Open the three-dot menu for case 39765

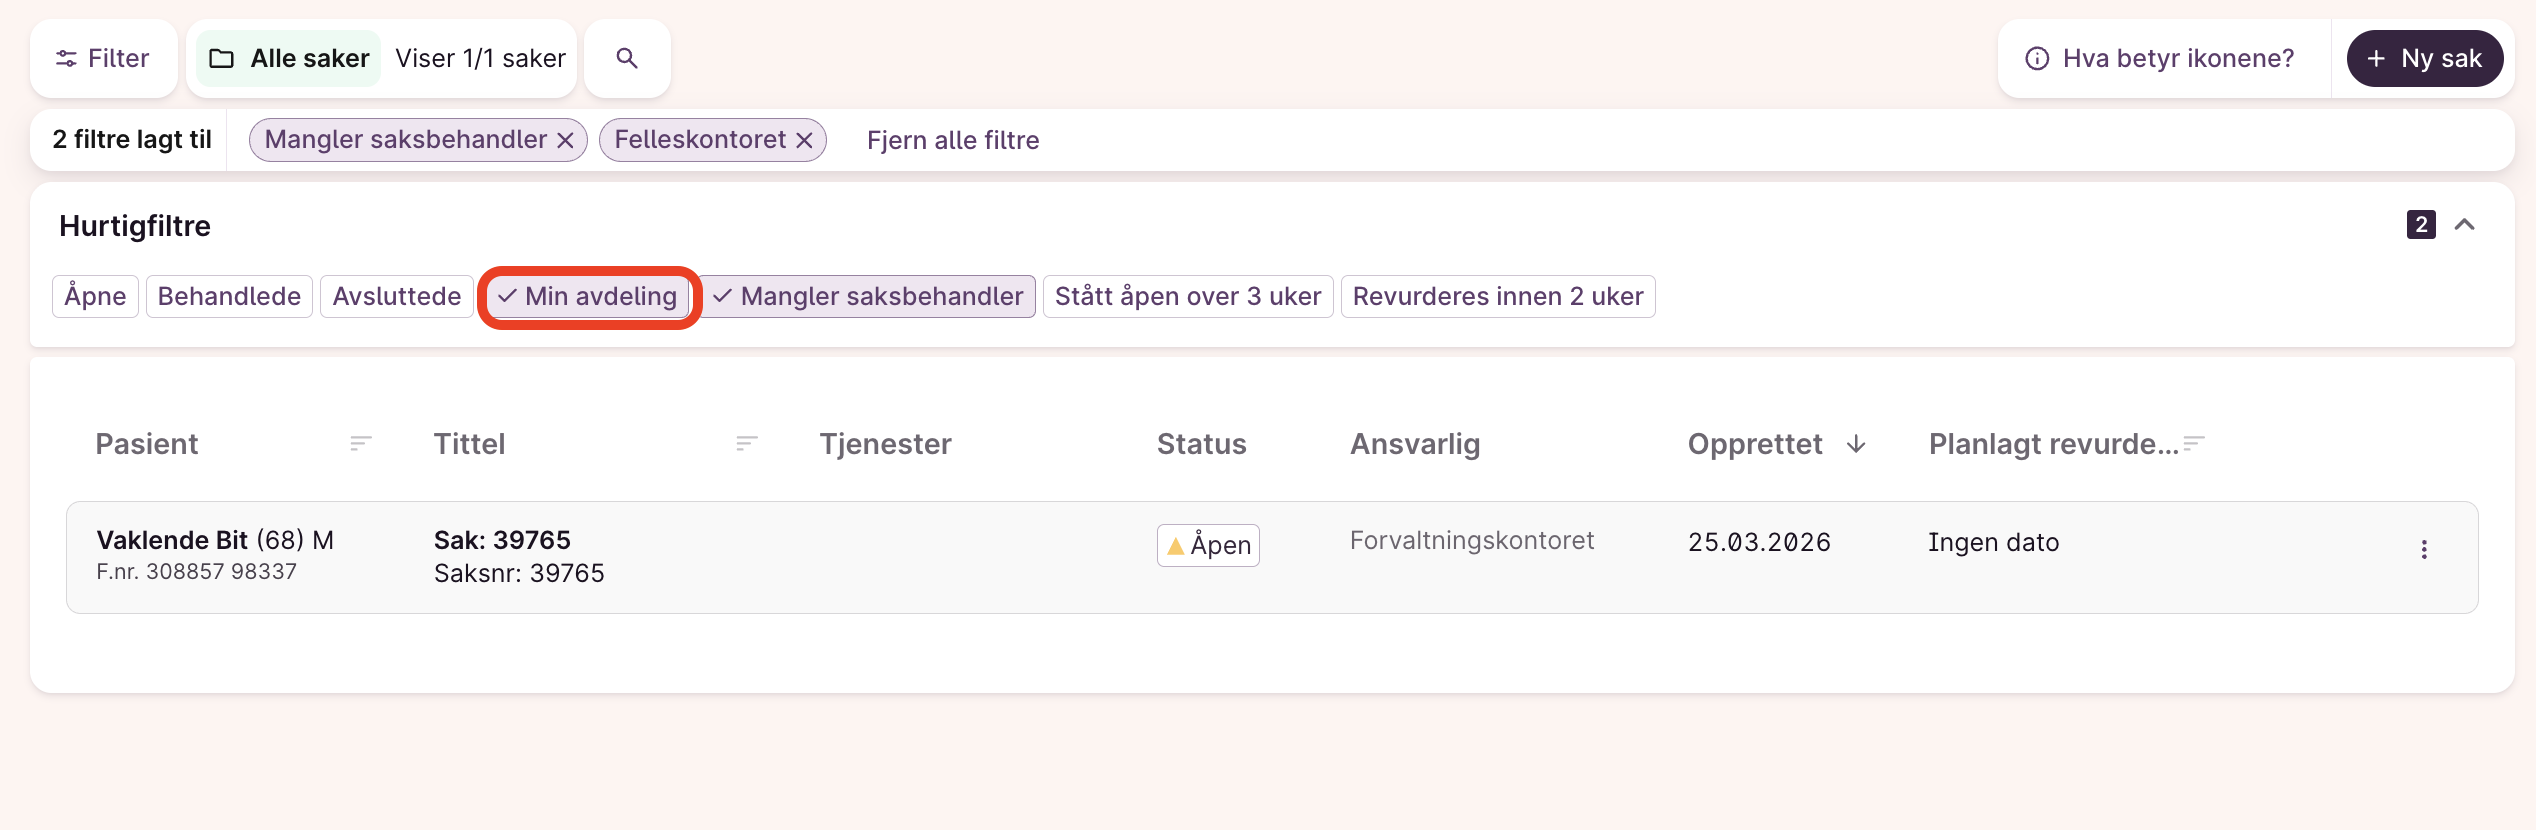pyautogui.click(x=2423, y=549)
